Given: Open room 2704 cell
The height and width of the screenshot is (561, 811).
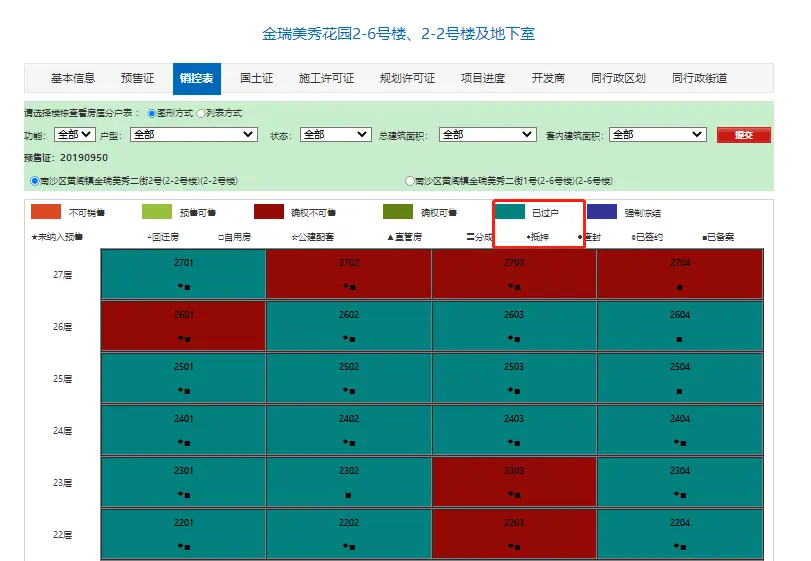Looking at the screenshot, I should tap(680, 274).
